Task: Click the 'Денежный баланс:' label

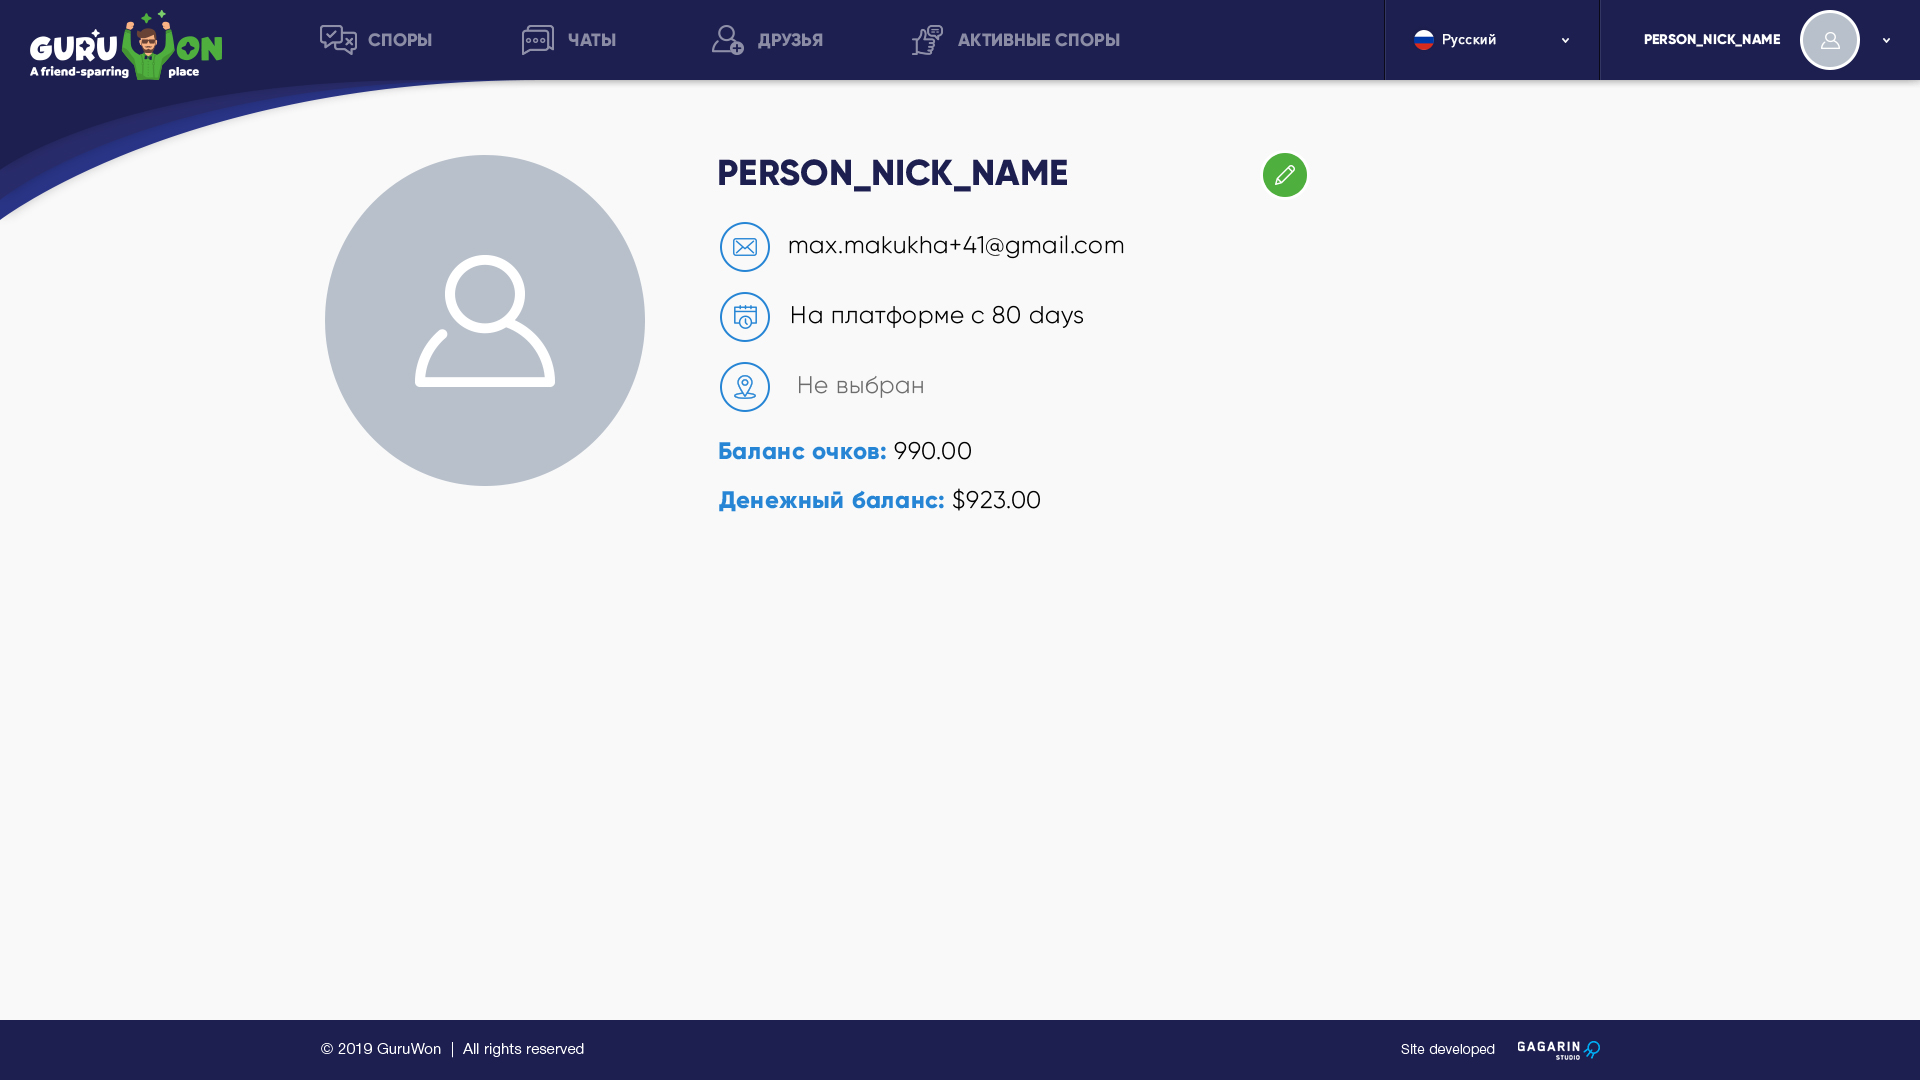Action: (831, 501)
